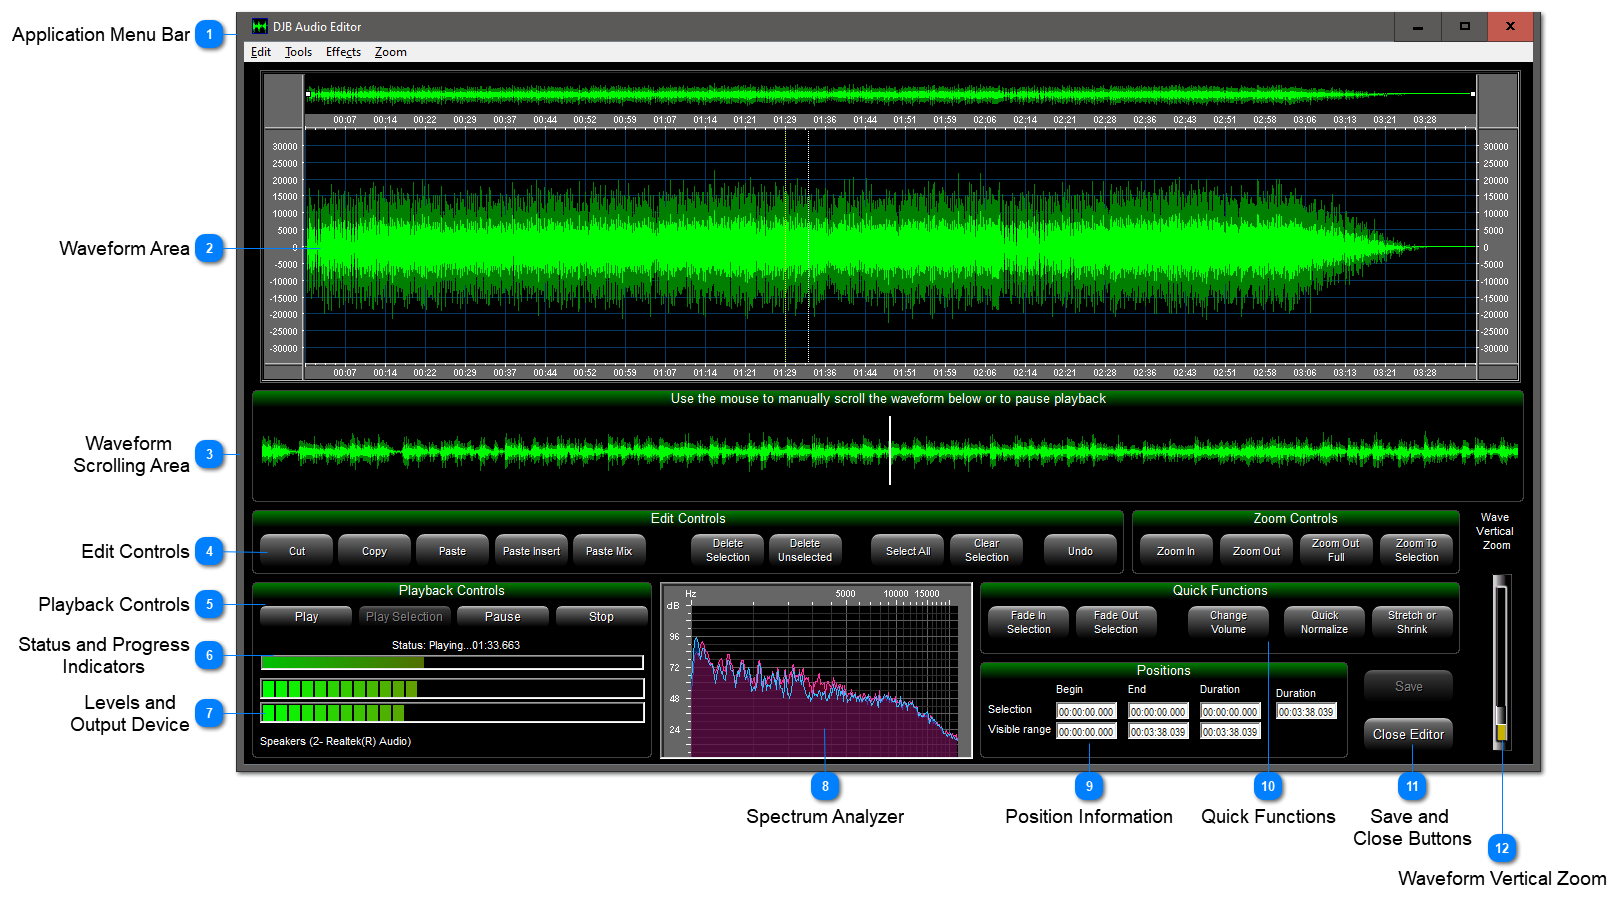This screenshot has width=1623, height=905.
Task: Click the overview waveform strip at top
Action: pyautogui.click(x=890, y=94)
